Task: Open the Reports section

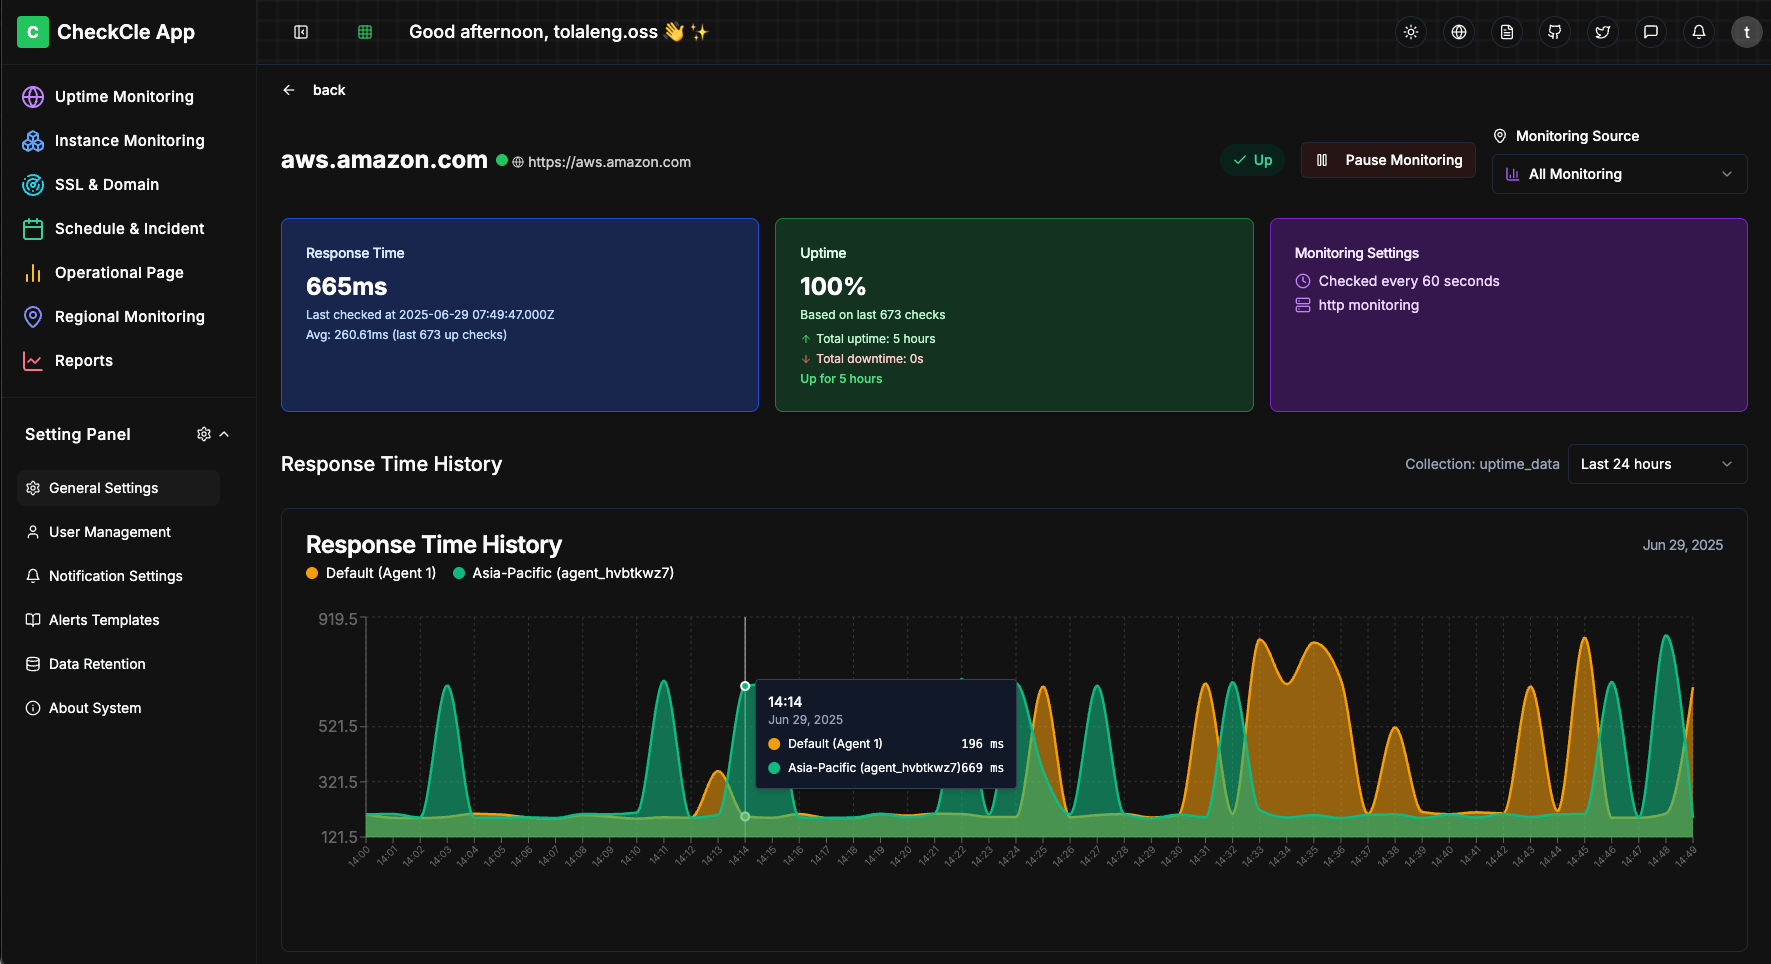Action: coord(84,360)
